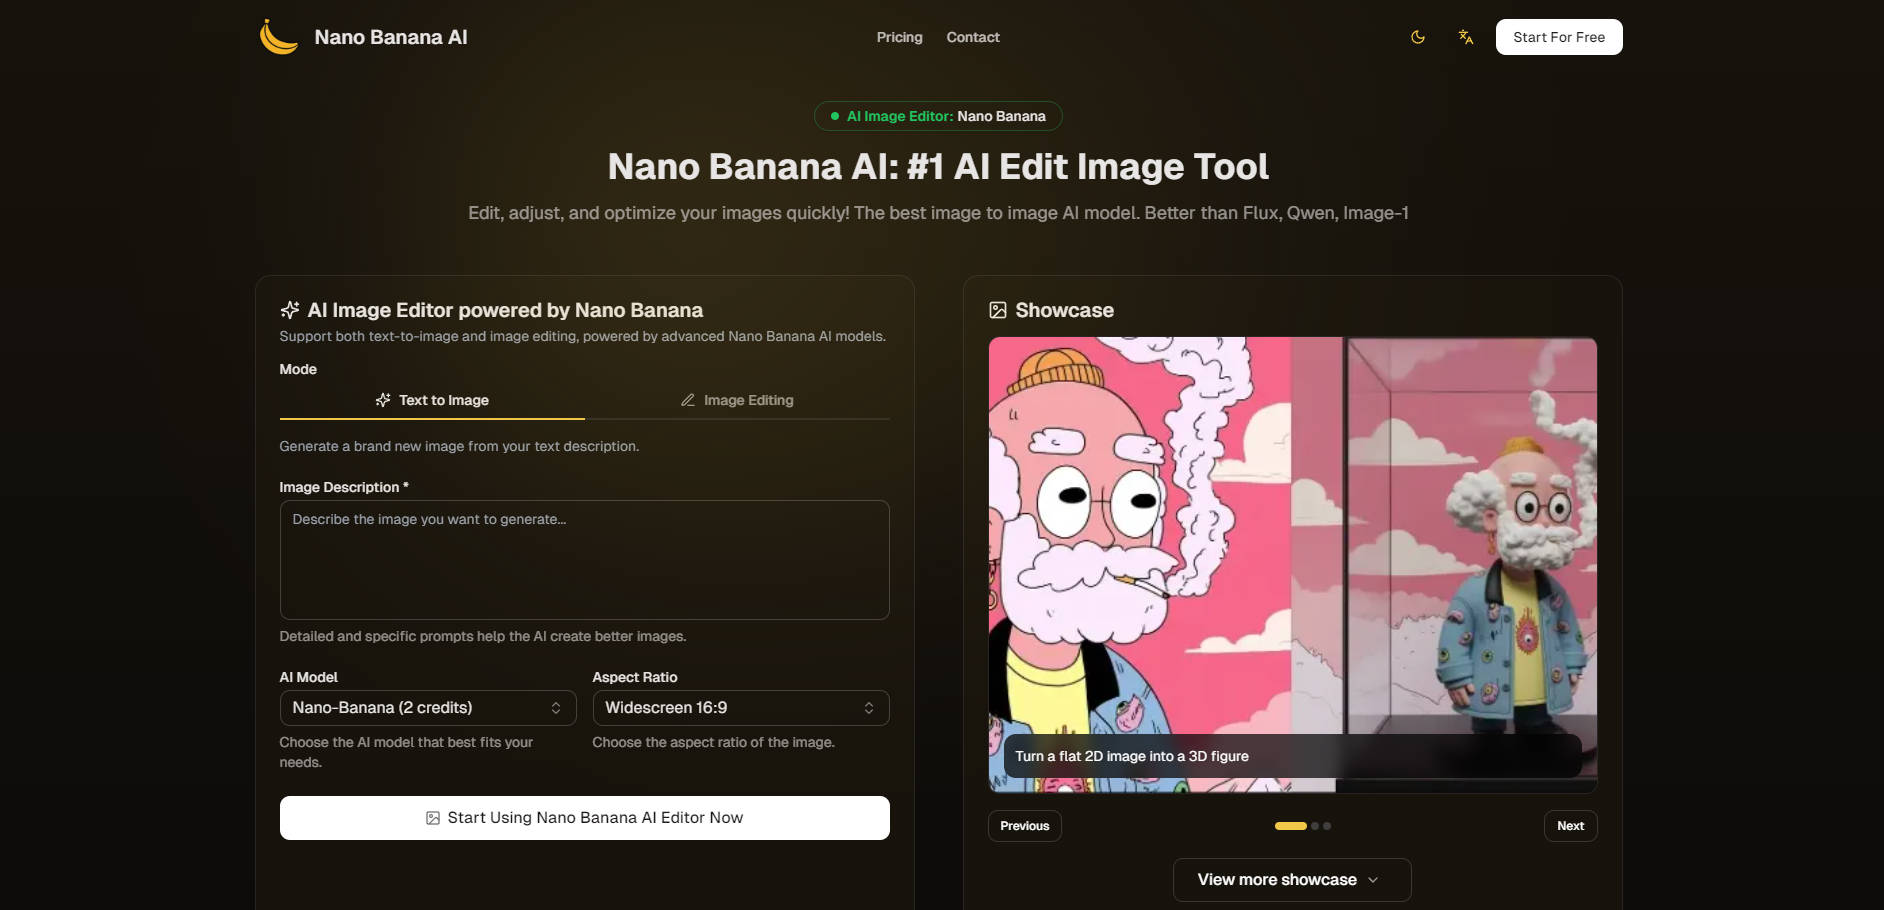Click the Image Description text area

point(584,560)
